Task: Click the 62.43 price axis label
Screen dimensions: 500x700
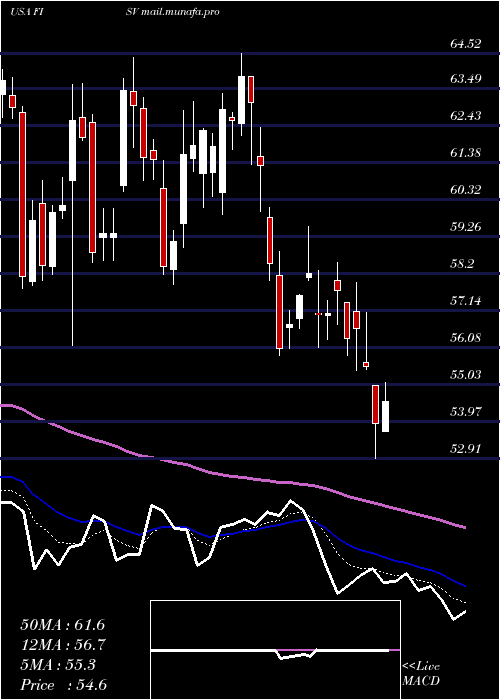Action: 466,116
